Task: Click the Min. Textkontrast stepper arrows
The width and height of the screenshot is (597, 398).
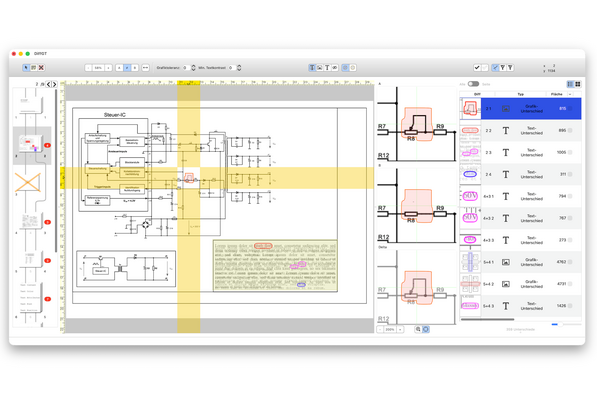Action: [x=239, y=68]
